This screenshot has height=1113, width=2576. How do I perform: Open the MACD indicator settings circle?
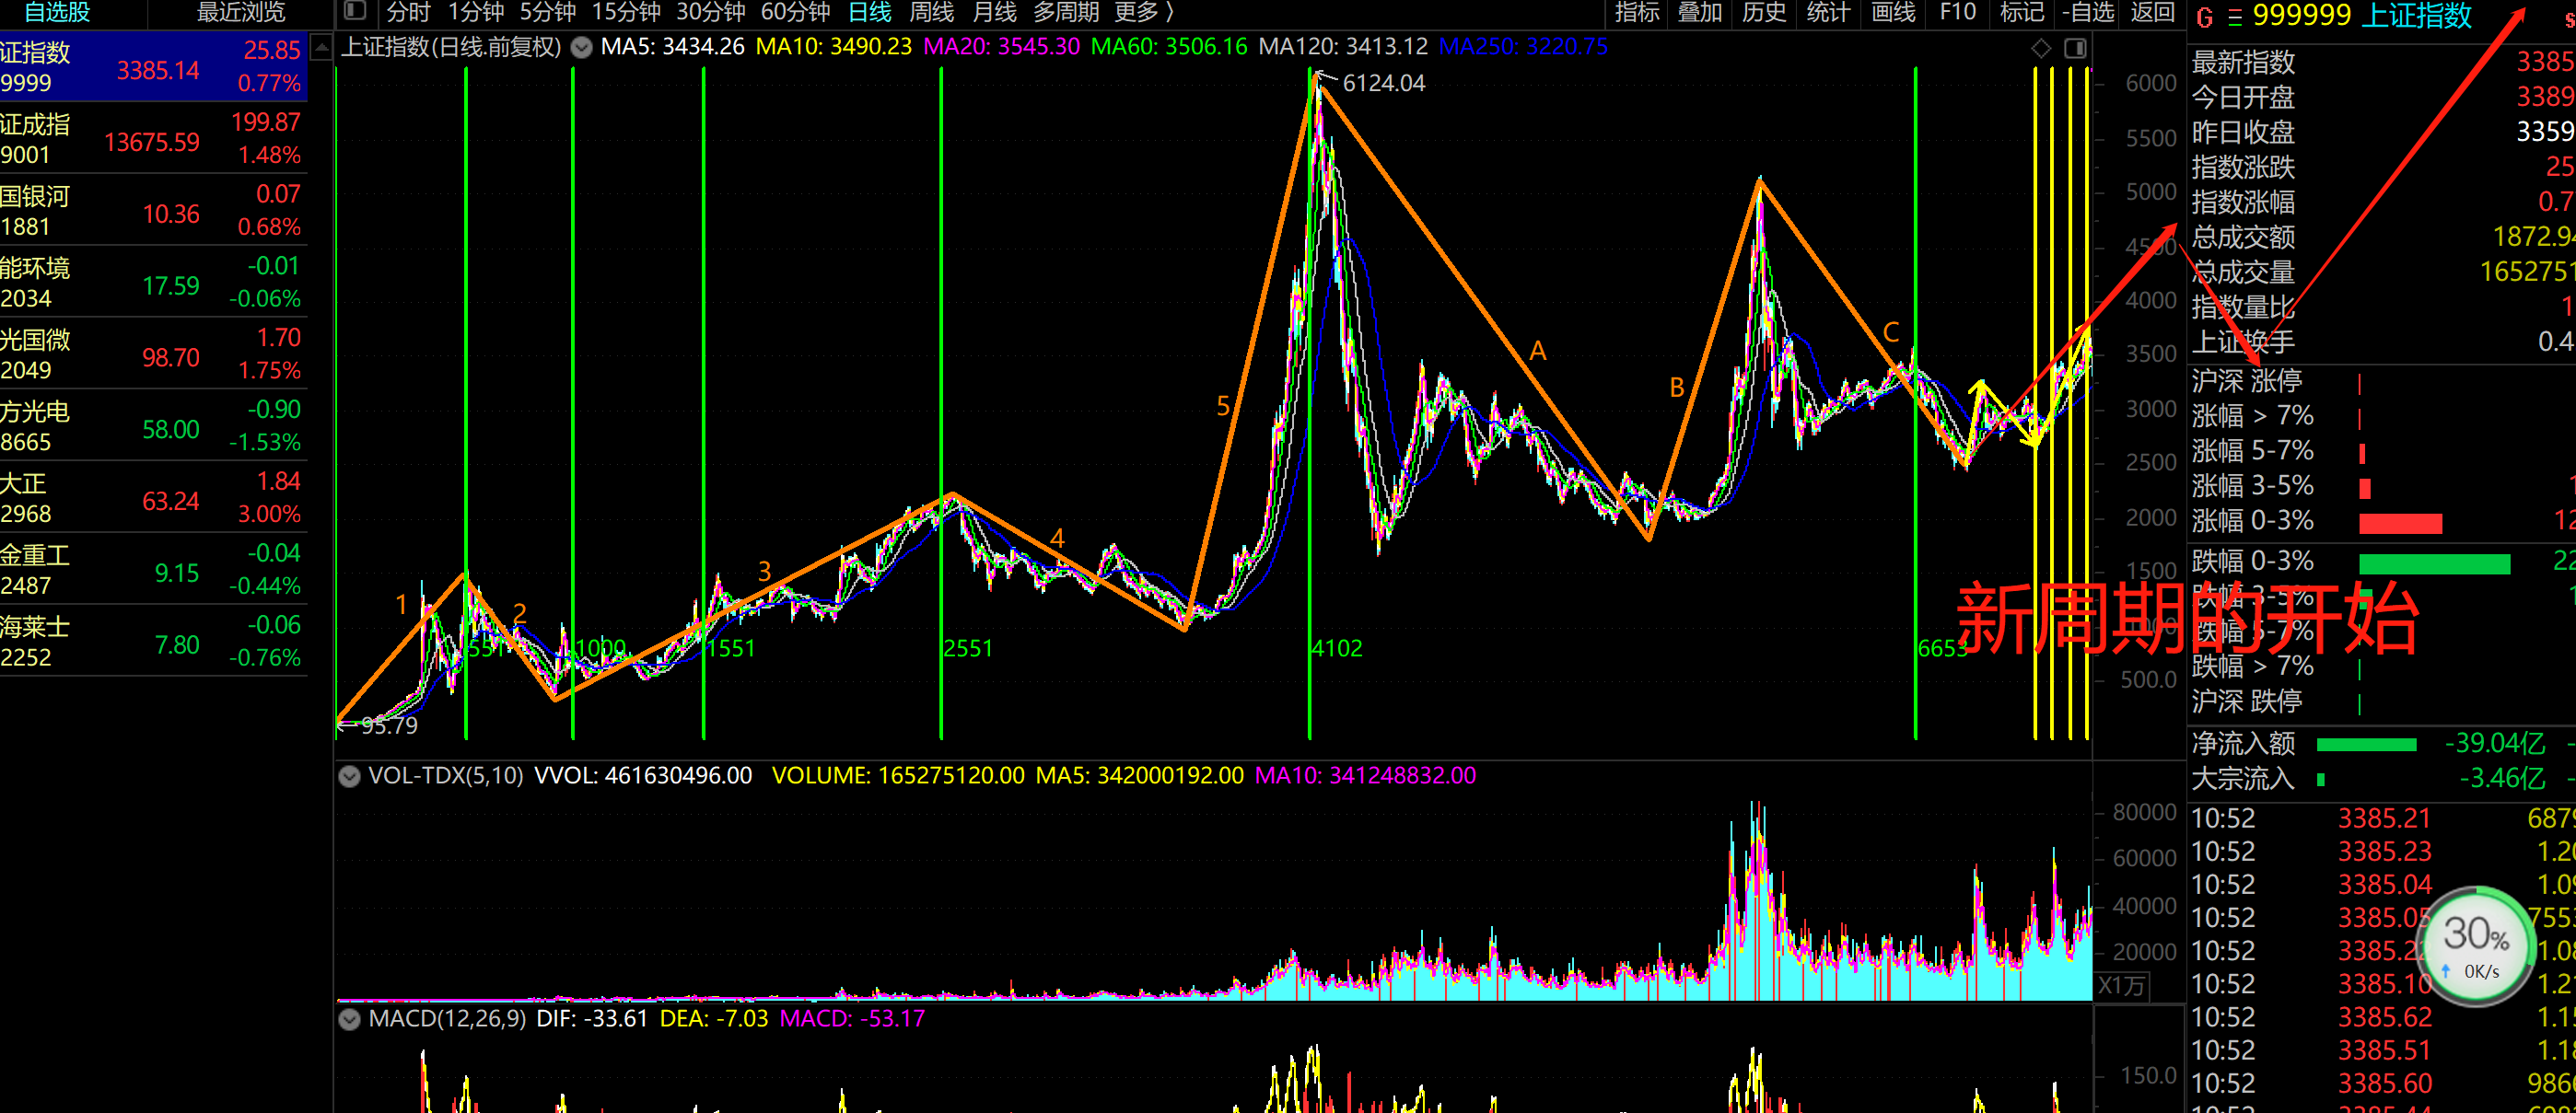349,1019
